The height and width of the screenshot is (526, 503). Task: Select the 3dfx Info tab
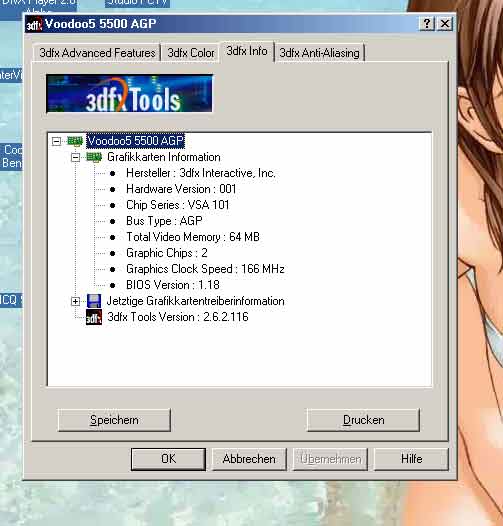247,51
